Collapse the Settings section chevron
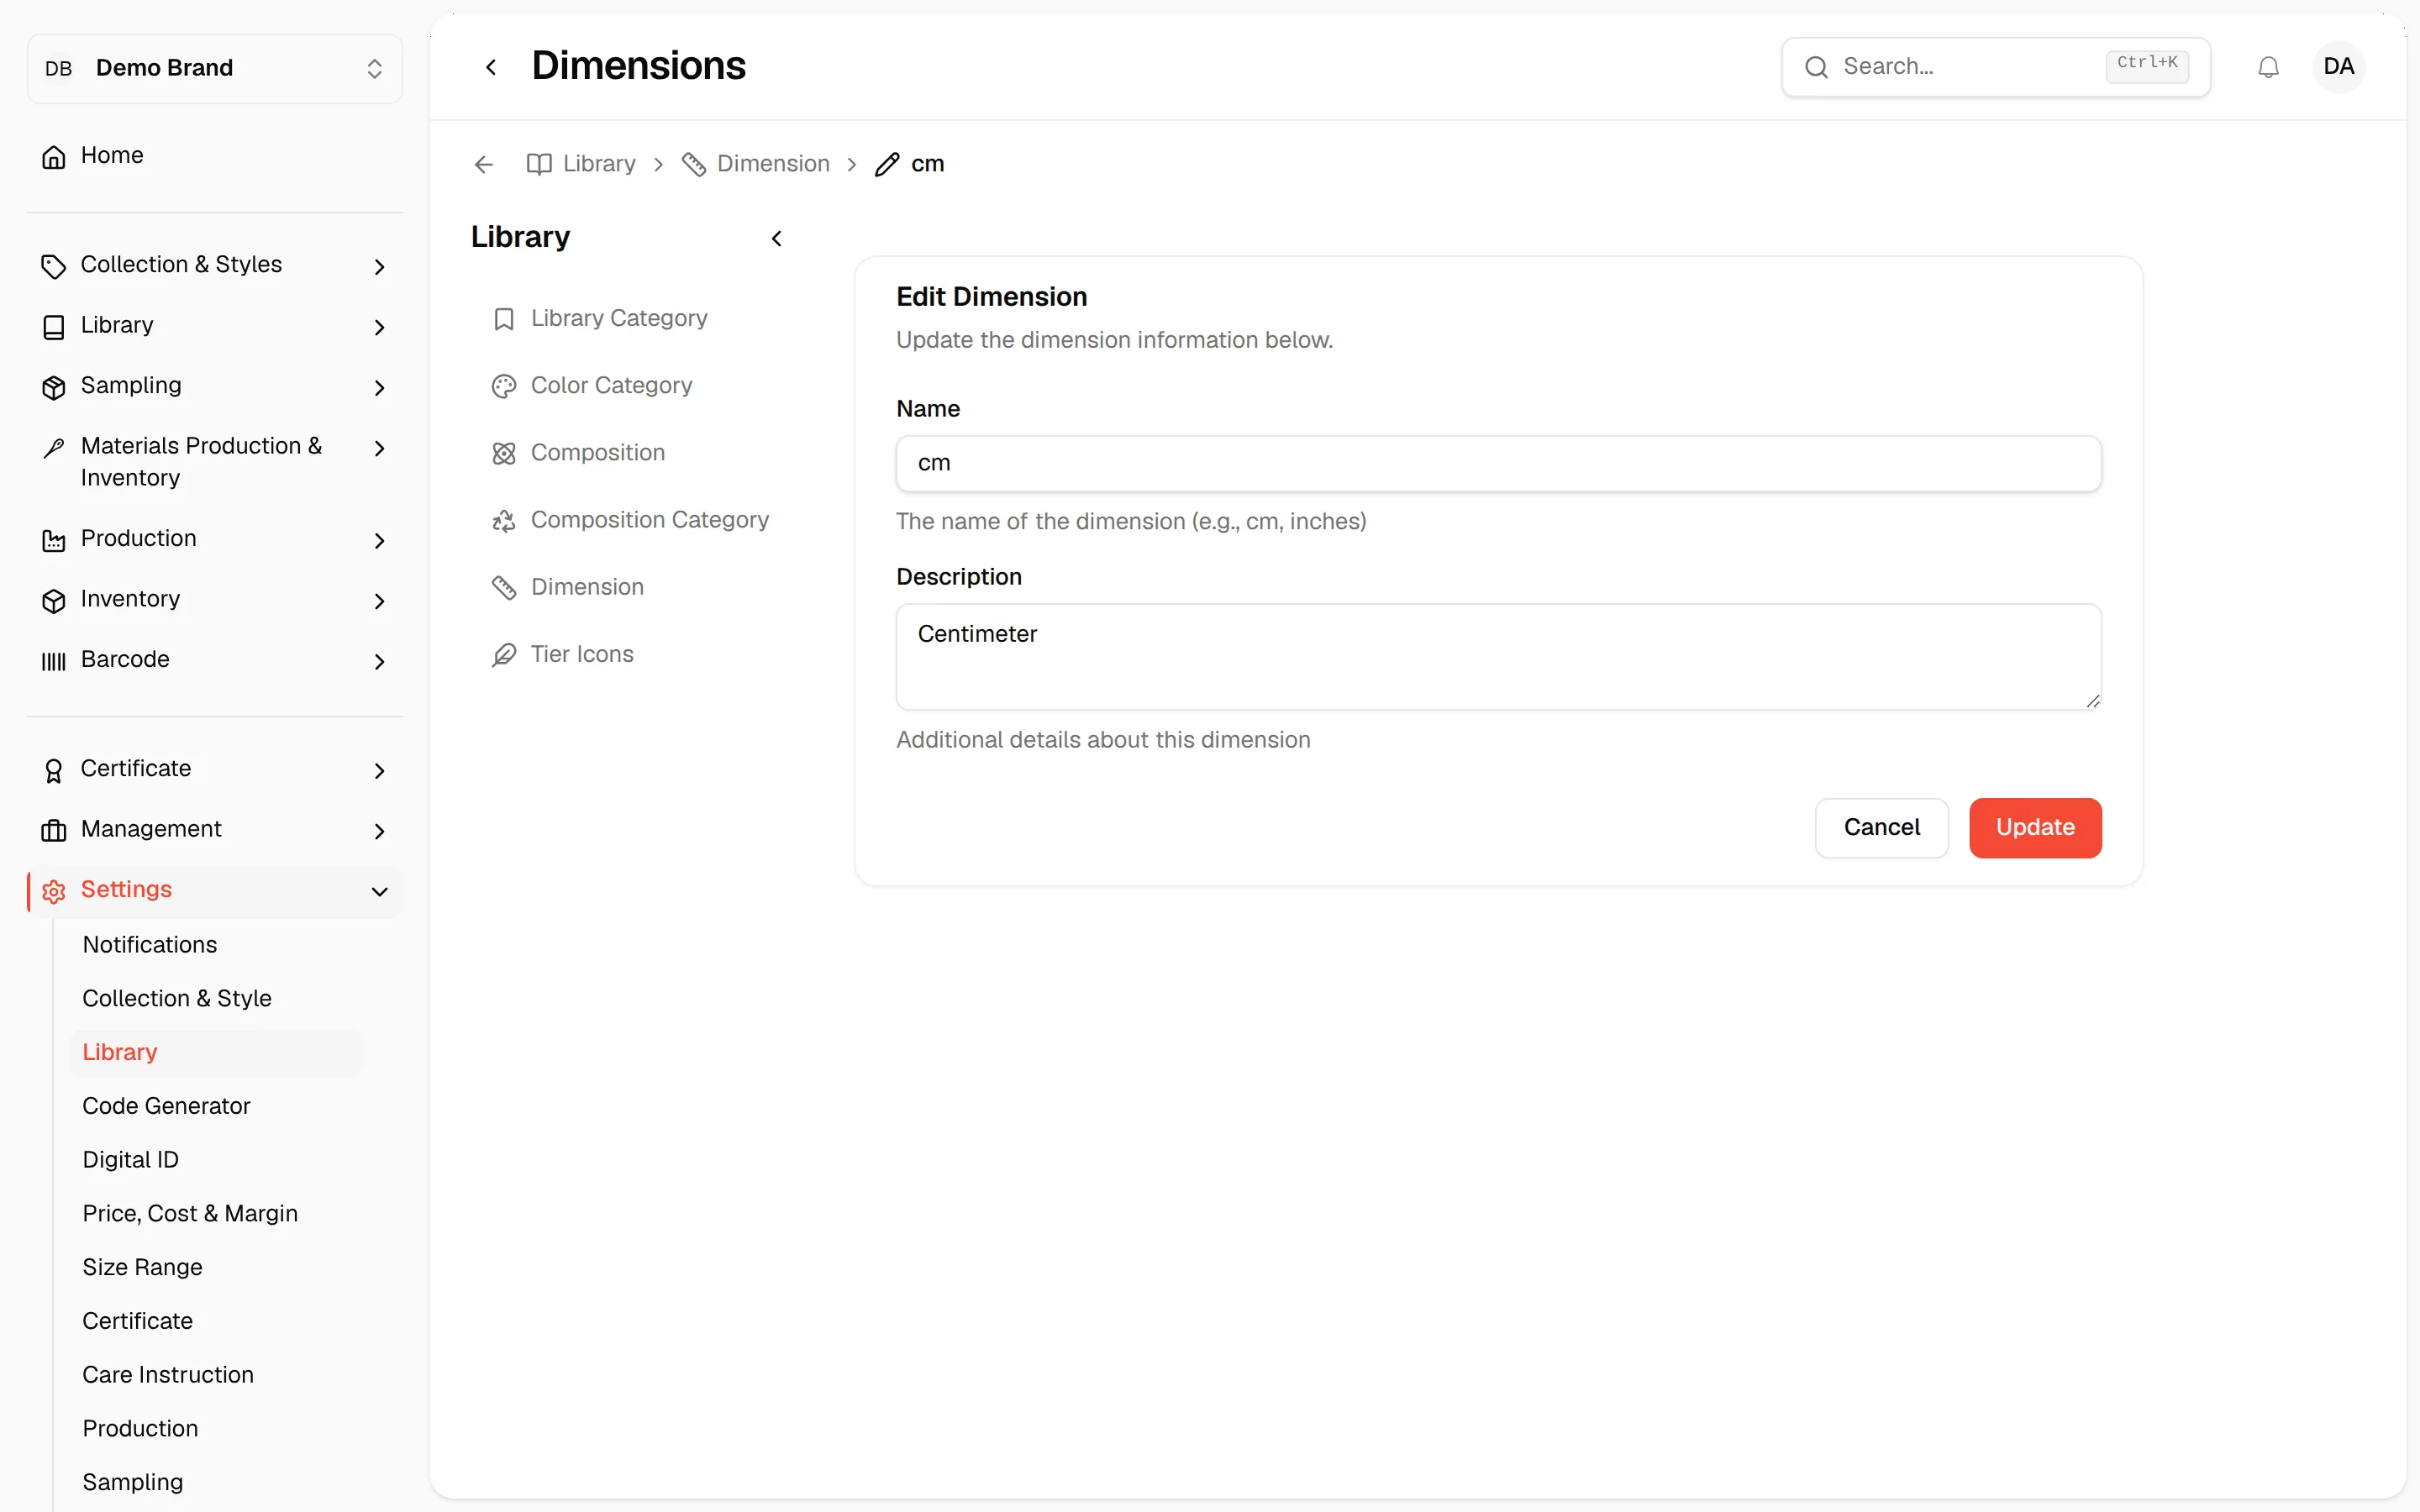2420x1512 pixels. pos(379,891)
